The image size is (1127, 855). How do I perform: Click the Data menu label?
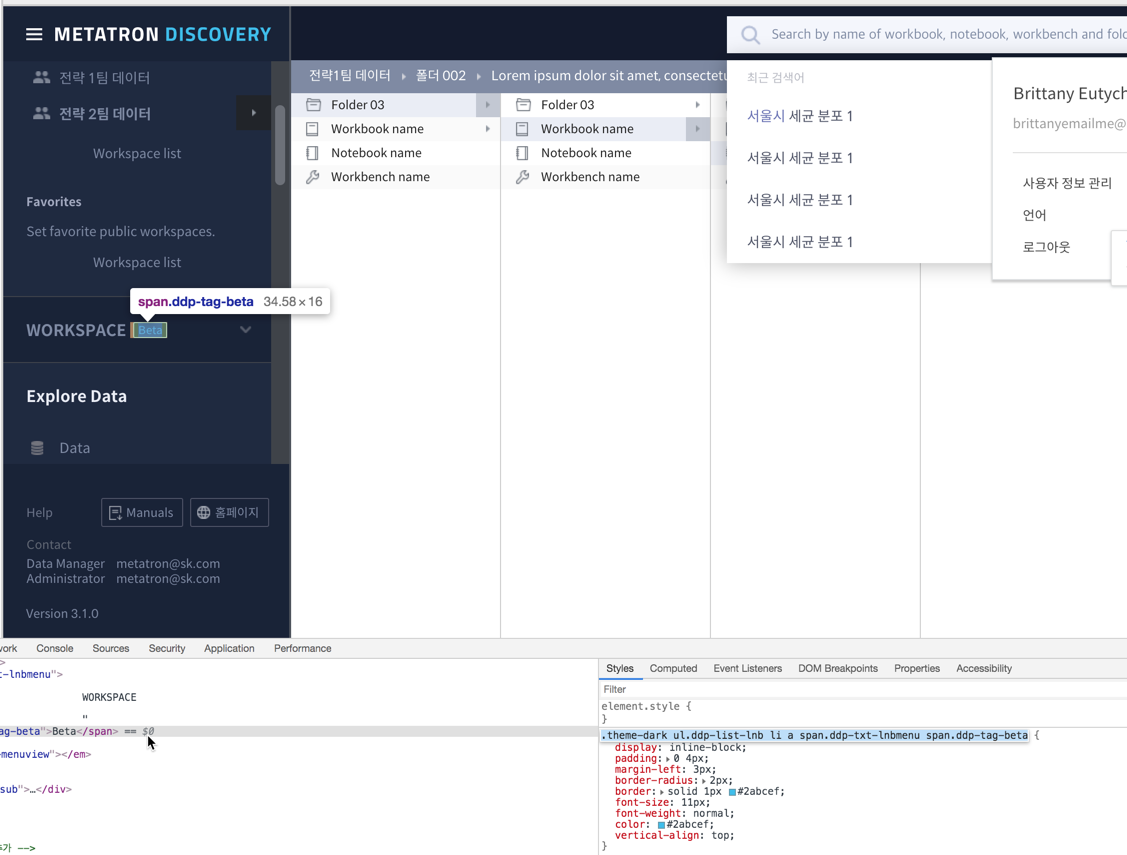[75, 448]
